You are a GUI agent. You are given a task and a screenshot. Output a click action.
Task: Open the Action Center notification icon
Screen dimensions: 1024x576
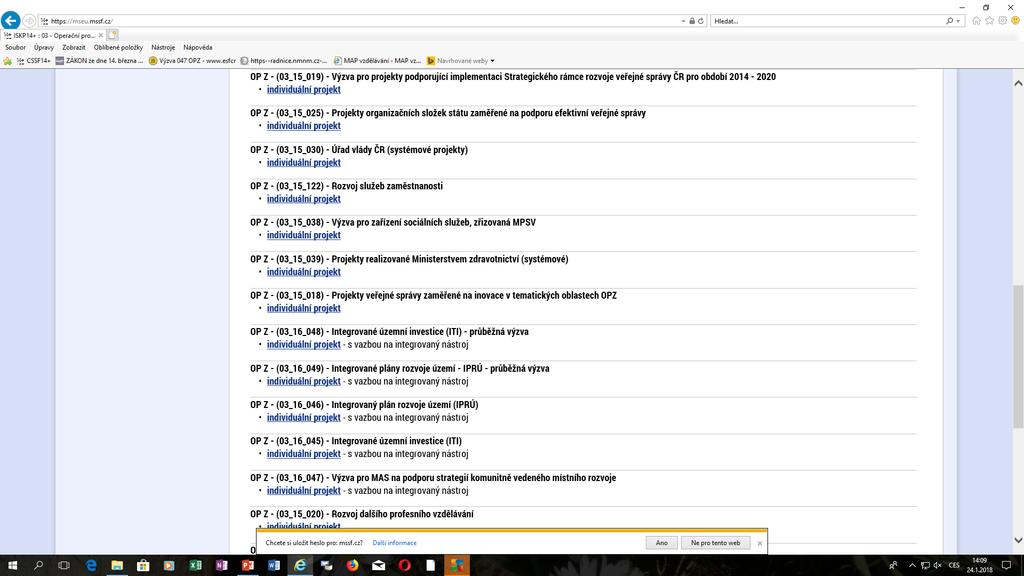[x=1006, y=566]
